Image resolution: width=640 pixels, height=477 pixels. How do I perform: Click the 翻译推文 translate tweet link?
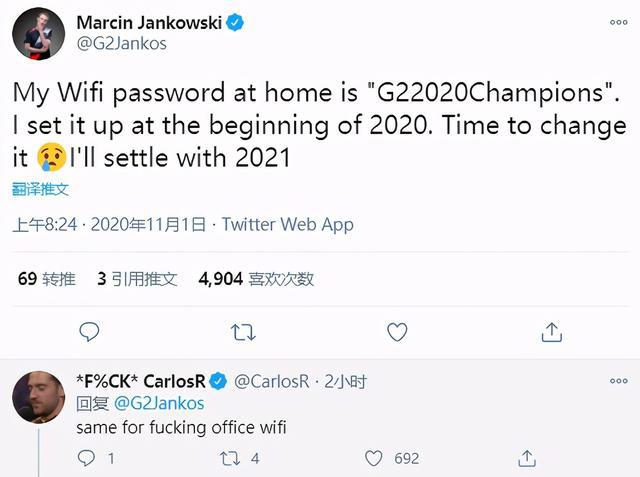pos(40,189)
